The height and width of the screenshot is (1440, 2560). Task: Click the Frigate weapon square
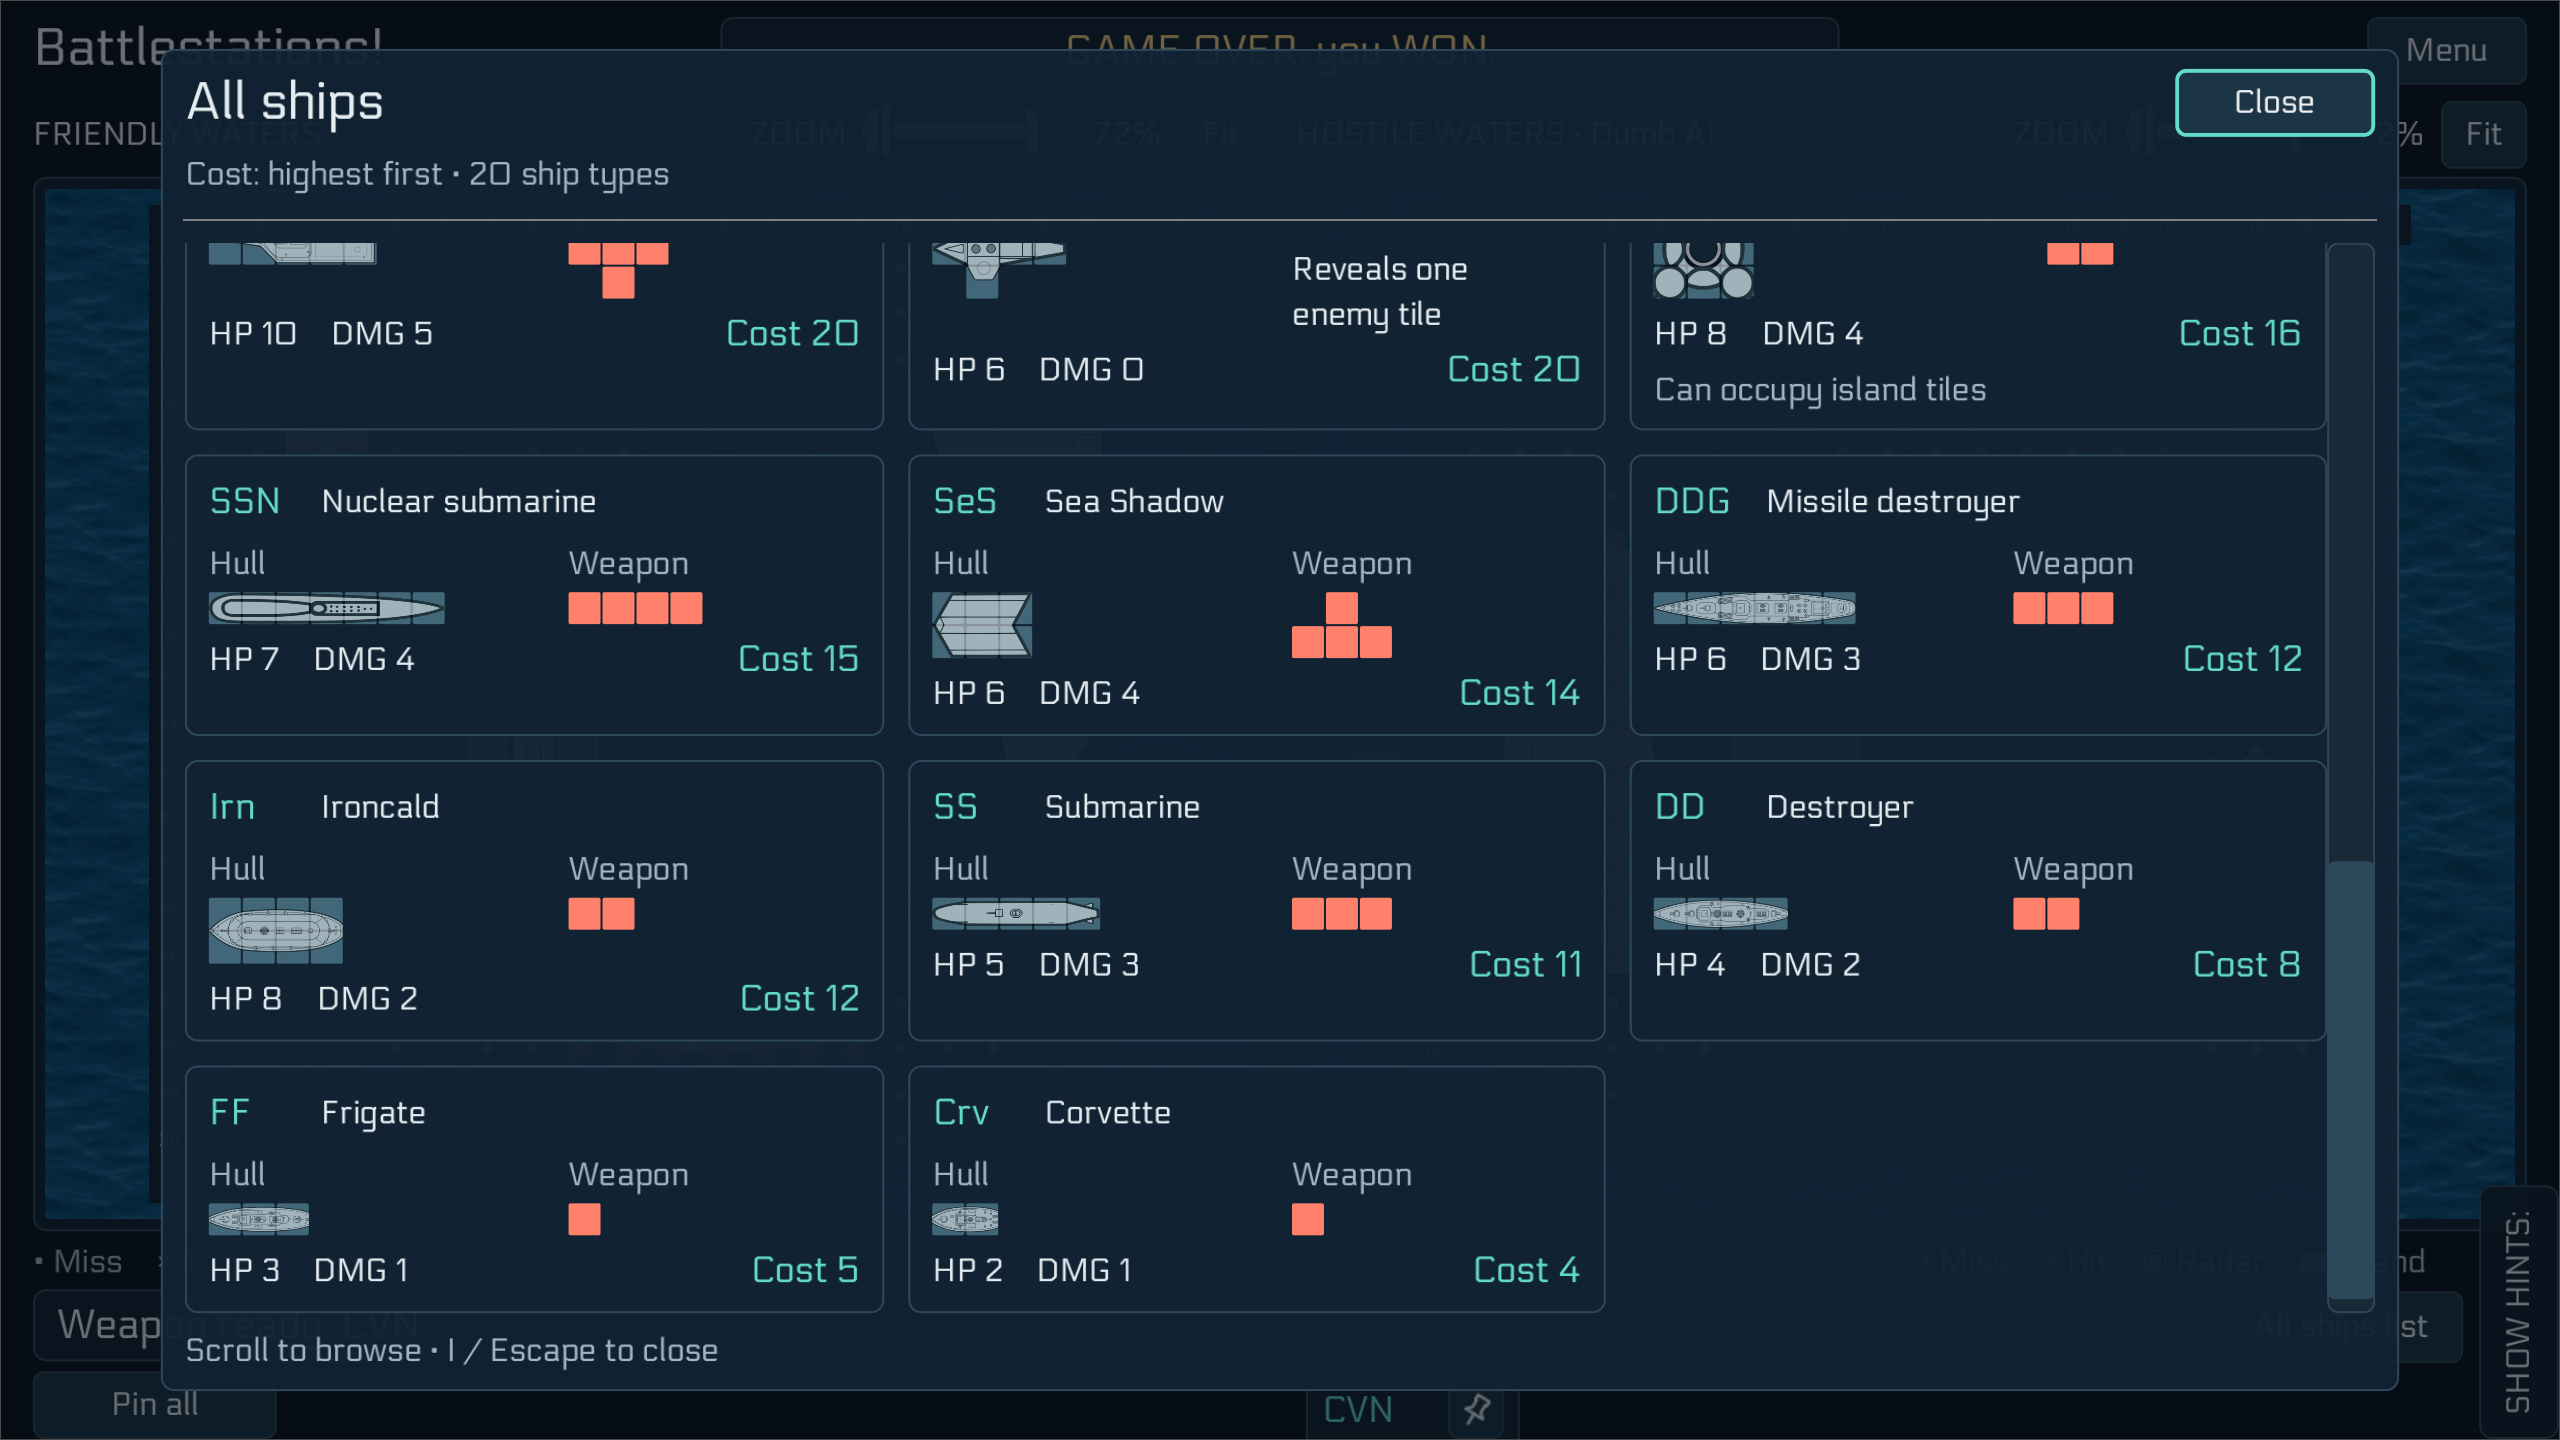pos(584,1219)
